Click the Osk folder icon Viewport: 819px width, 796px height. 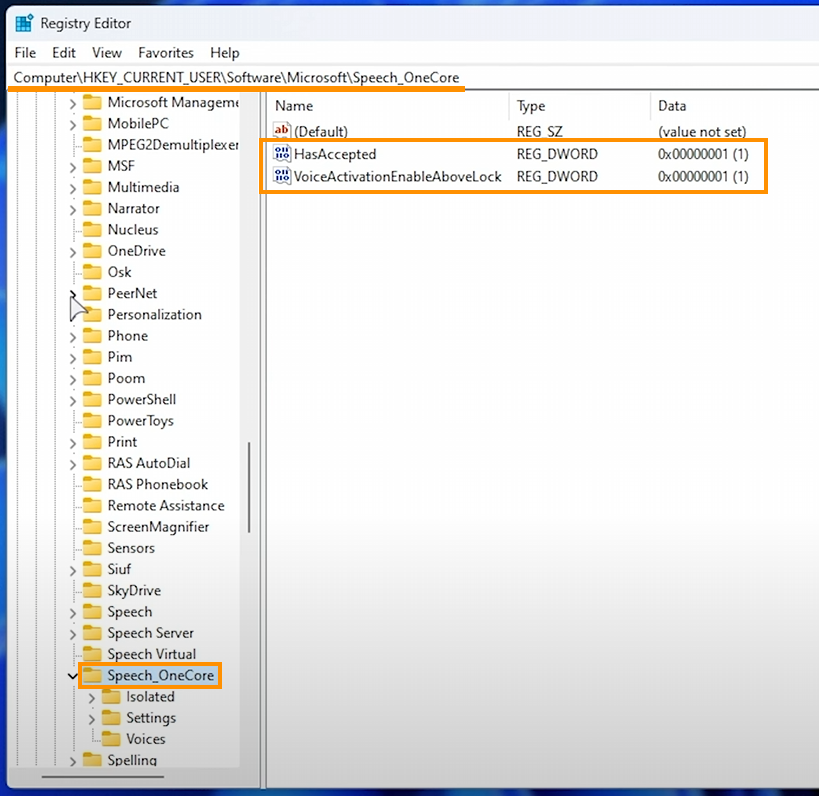coord(92,272)
